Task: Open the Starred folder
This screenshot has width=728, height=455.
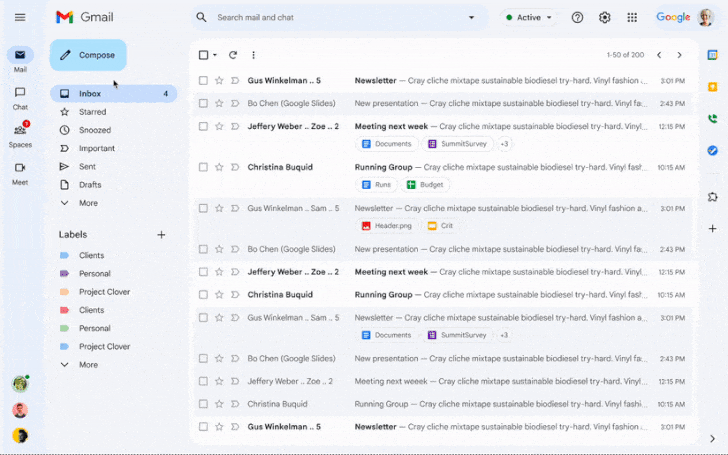Action: click(x=92, y=112)
